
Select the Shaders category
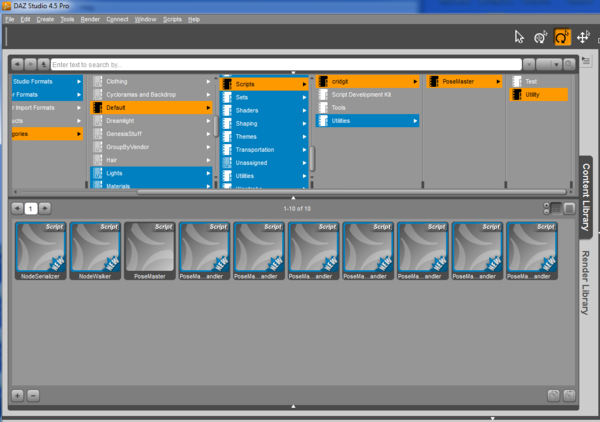pyautogui.click(x=264, y=110)
